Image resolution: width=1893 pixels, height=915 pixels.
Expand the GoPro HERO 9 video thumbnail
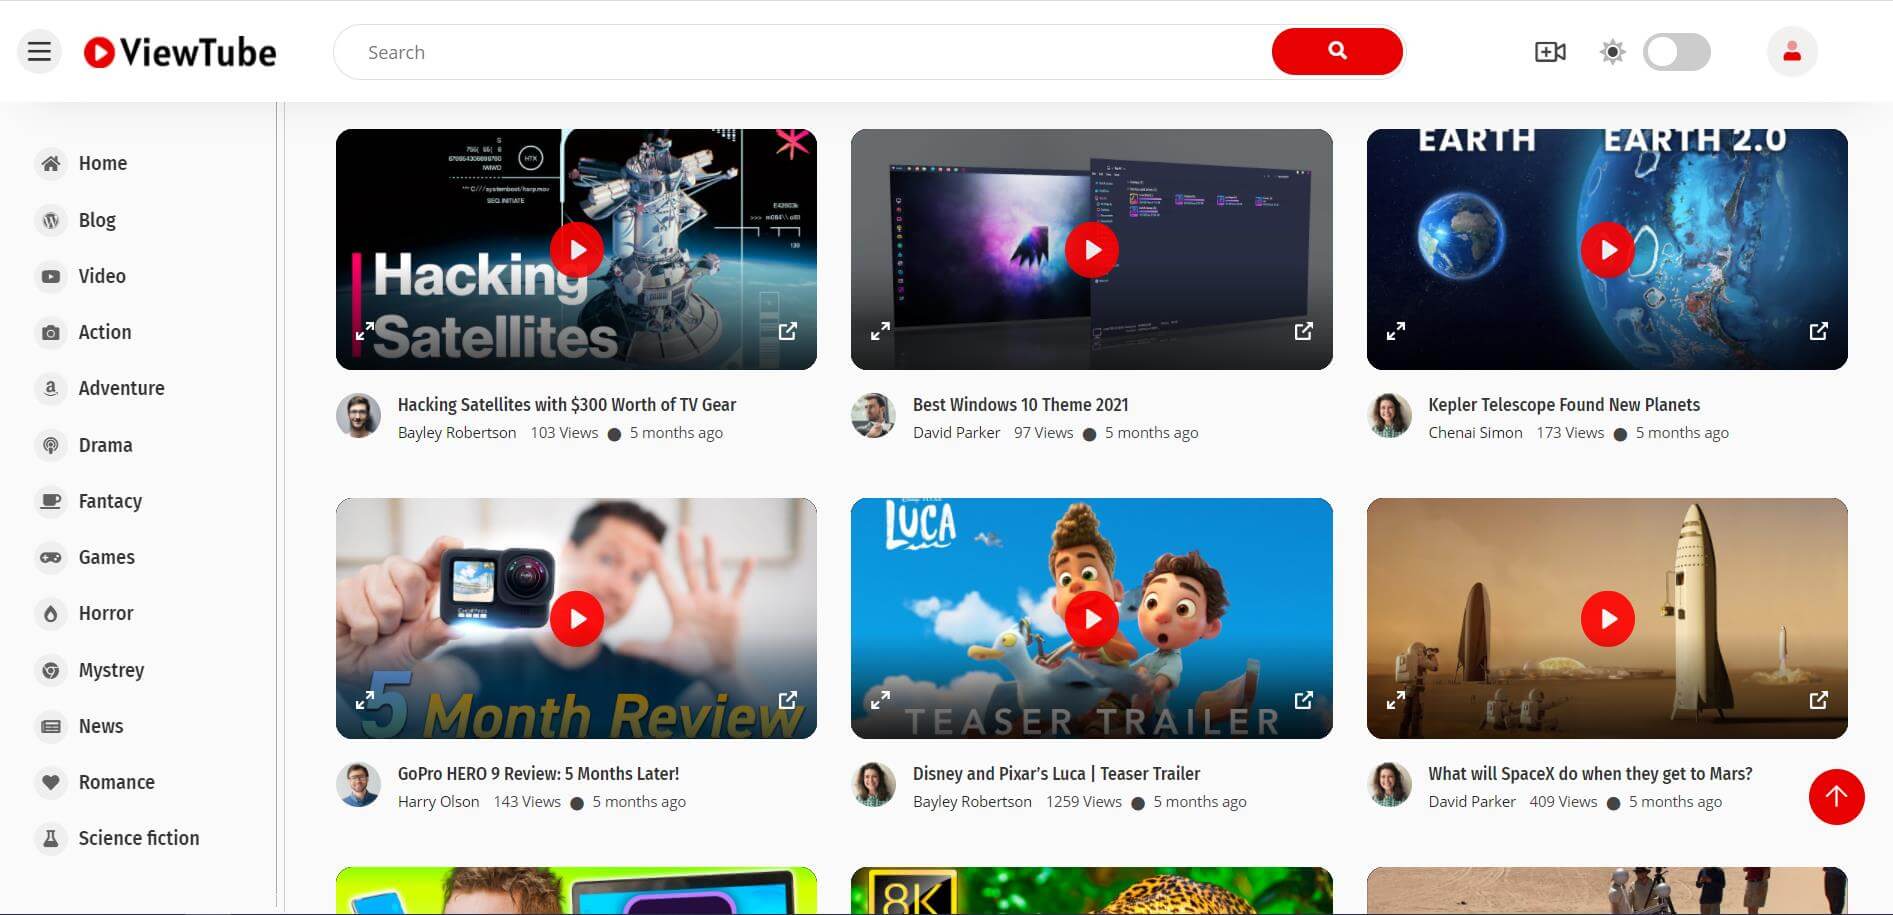click(365, 700)
